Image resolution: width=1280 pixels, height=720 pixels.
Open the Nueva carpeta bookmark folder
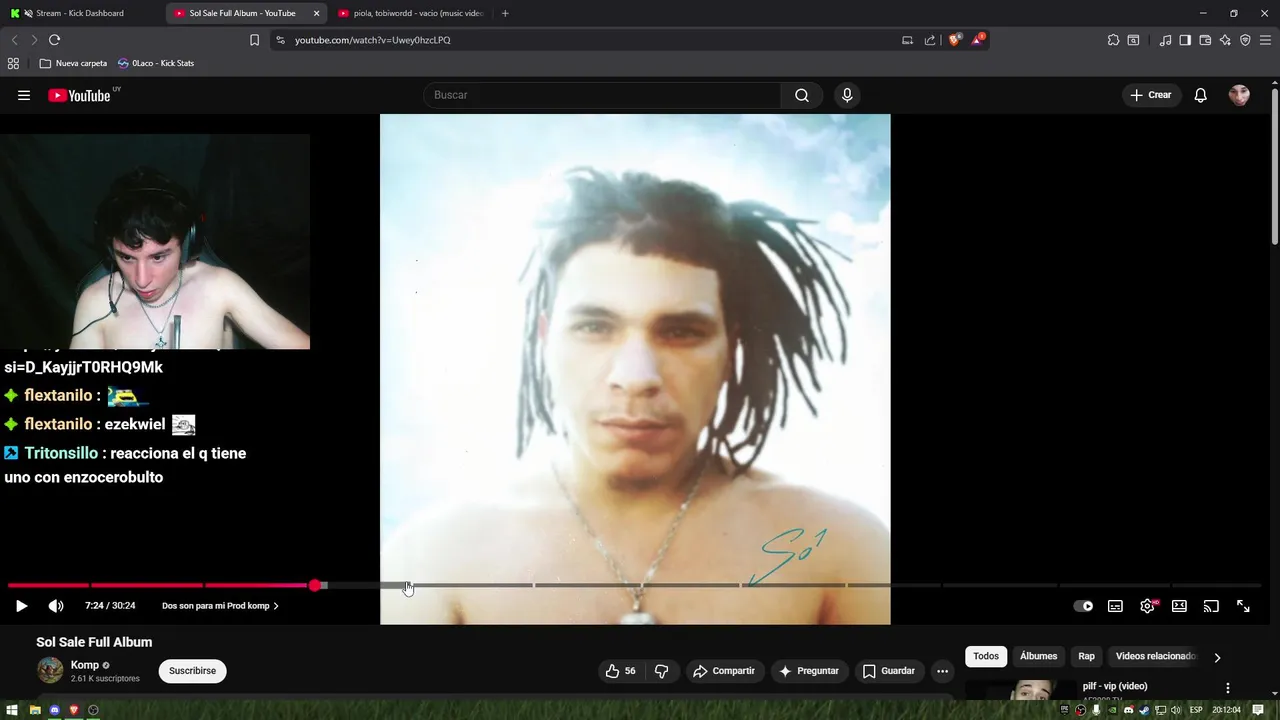(x=73, y=63)
